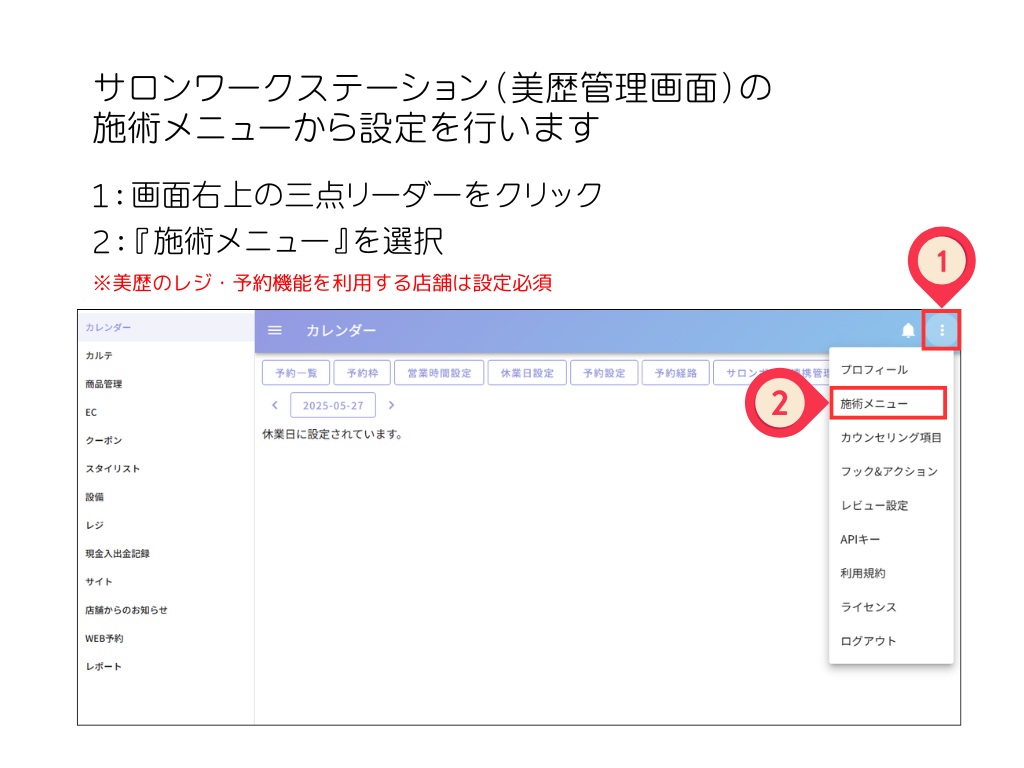Click the カレンダー title in the header bar
Screen dimensions: 1024x768
[341, 330]
